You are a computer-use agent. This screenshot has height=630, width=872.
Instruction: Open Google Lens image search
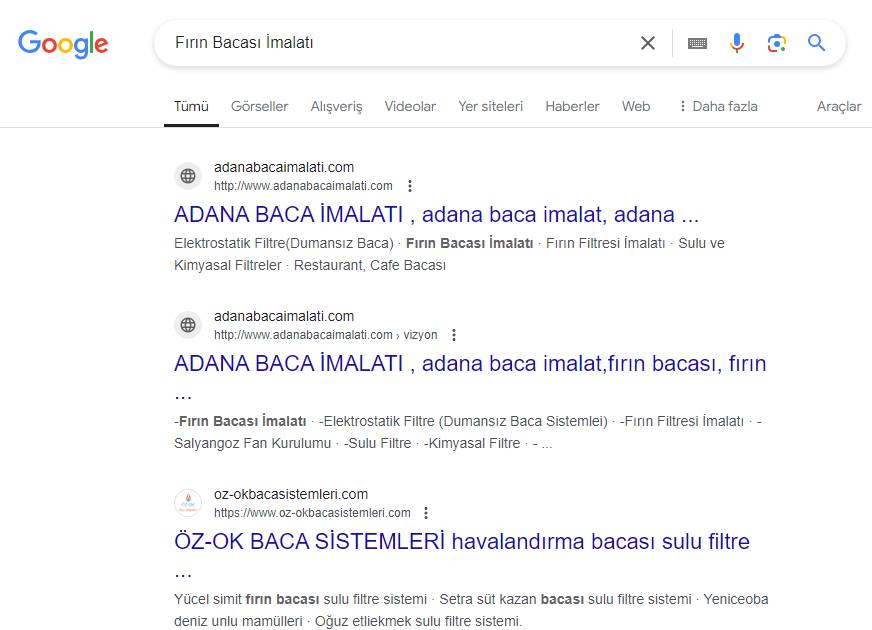click(x=777, y=43)
